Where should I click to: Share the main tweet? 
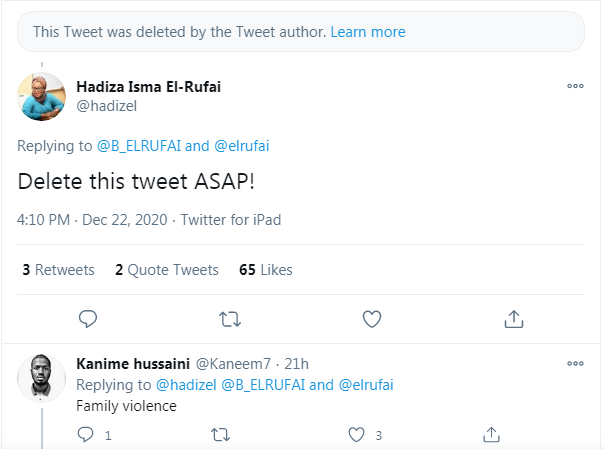click(x=514, y=319)
